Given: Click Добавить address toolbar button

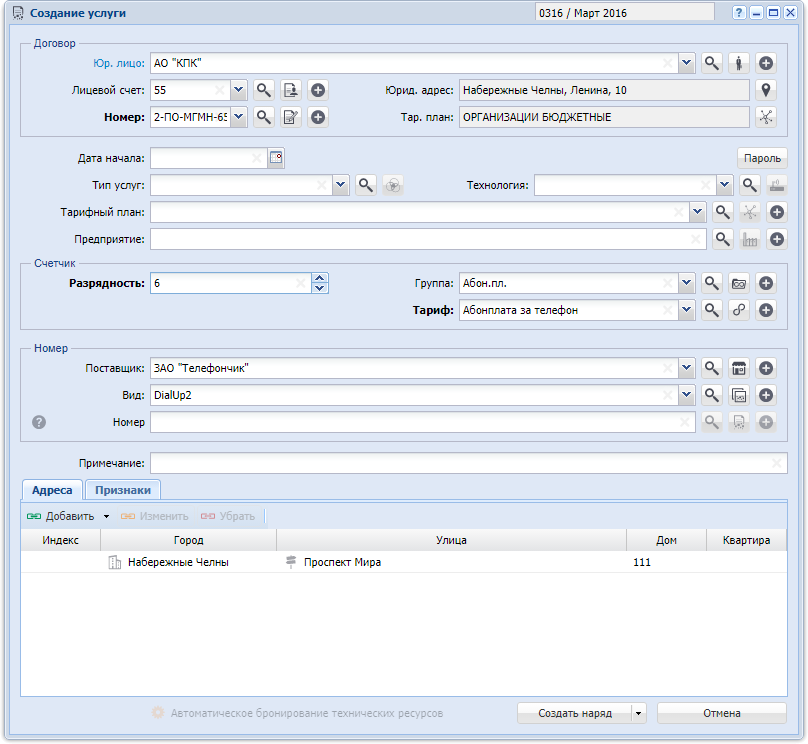Looking at the screenshot, I should point(62,516).
